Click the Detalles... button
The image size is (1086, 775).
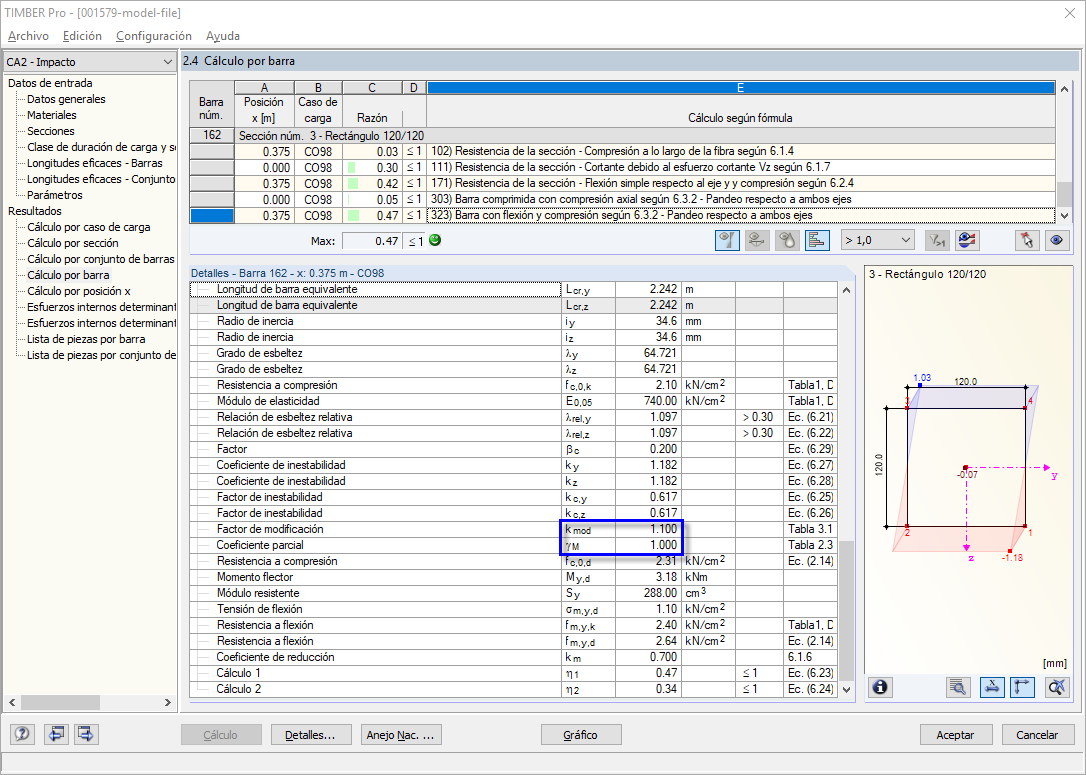pyautogui.click(x=310, y=735)
